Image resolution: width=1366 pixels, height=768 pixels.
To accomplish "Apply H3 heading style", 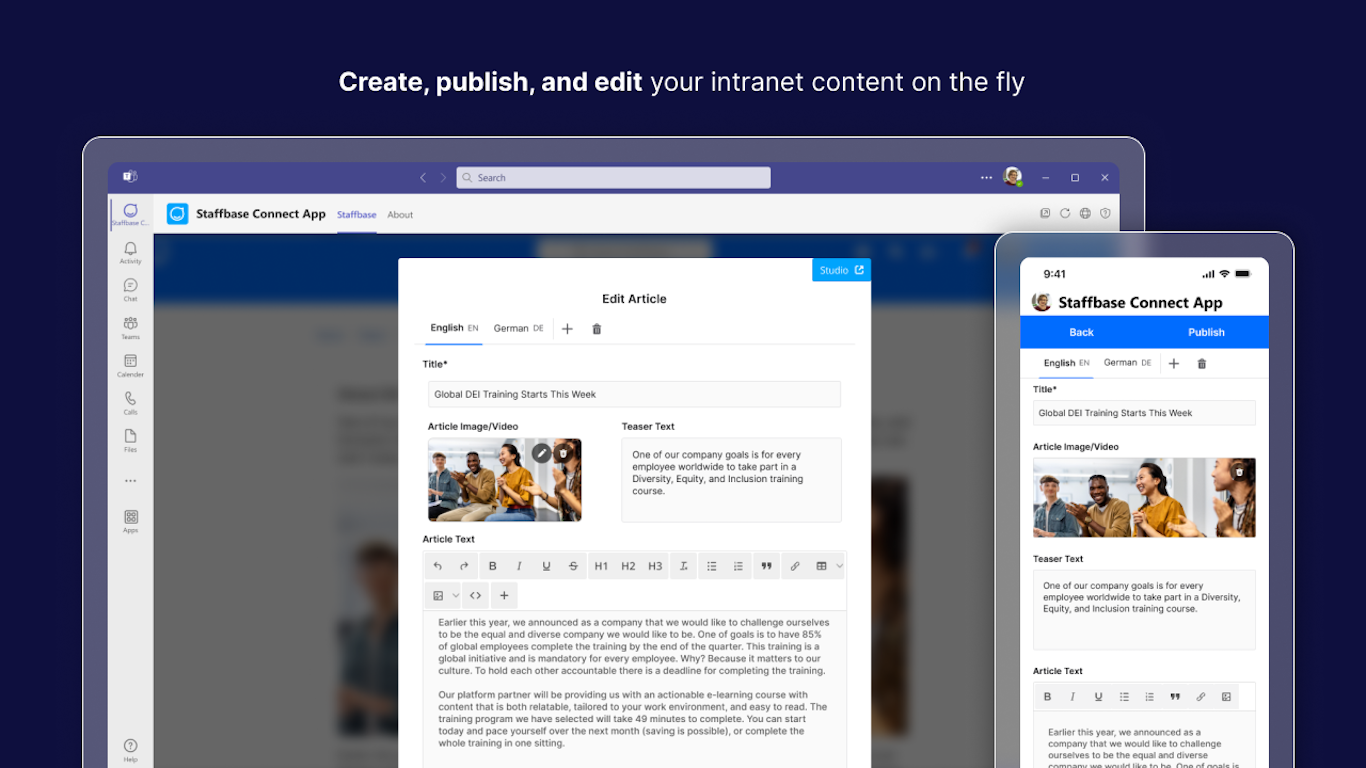I will pyautogui.click(x=655, y=566).
